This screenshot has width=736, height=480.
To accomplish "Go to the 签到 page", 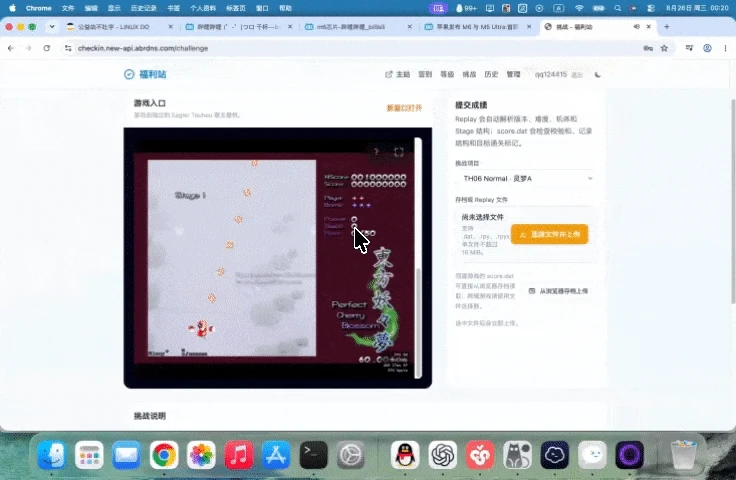I will pos(425,74).
